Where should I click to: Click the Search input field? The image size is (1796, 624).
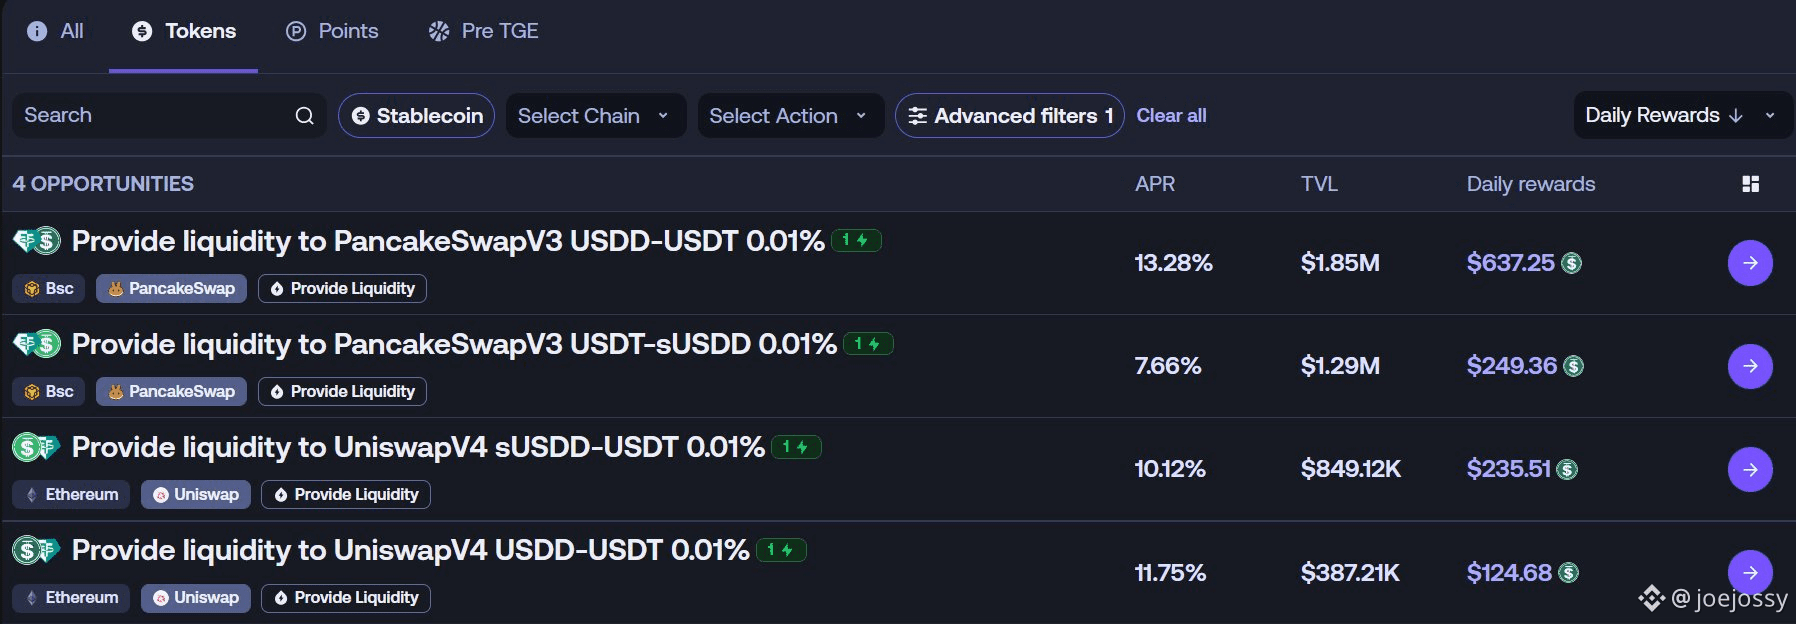150,116
